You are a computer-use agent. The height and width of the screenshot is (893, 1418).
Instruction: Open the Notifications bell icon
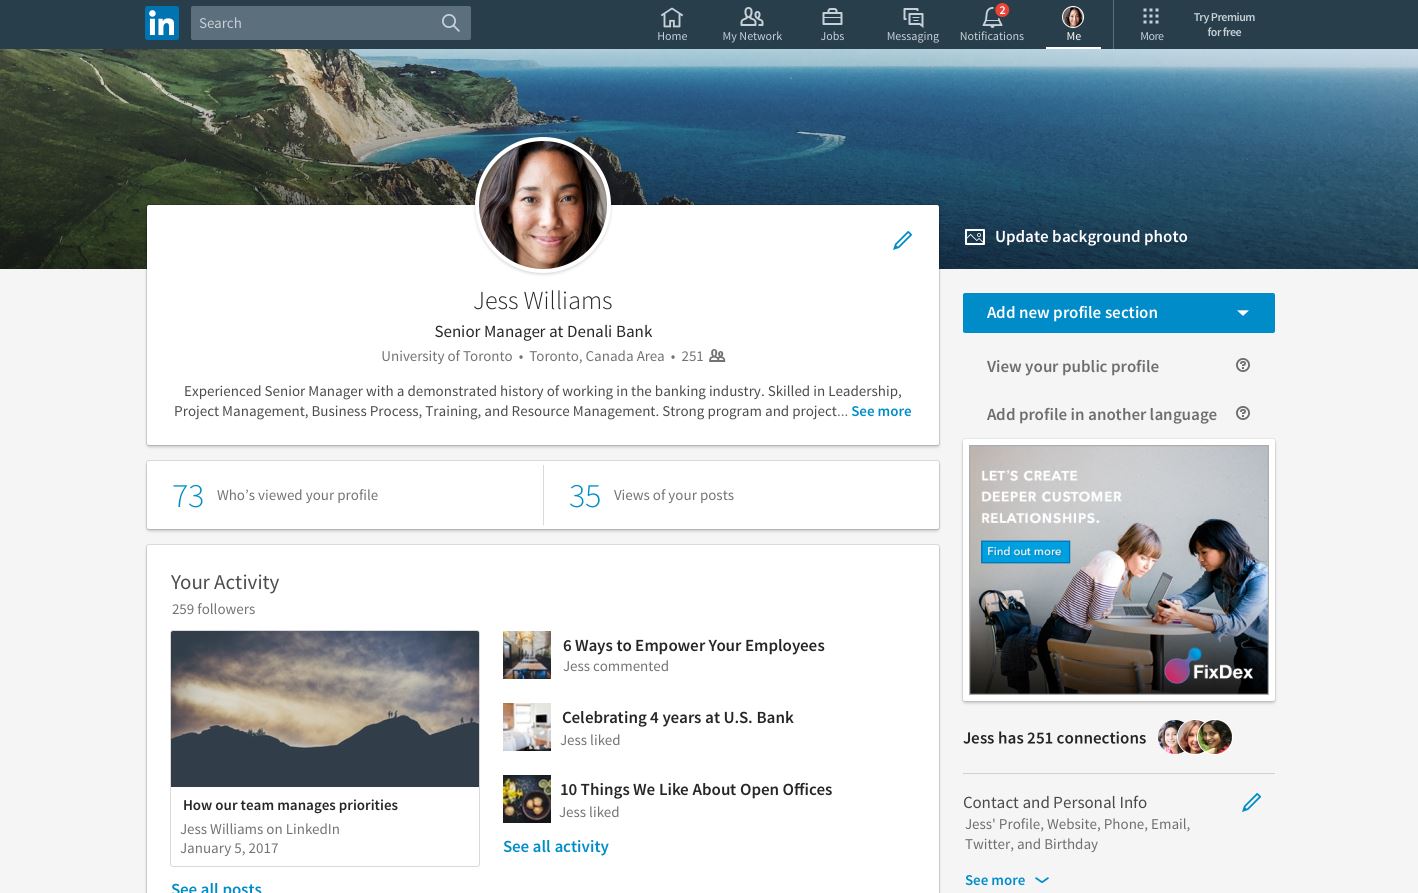991,18
